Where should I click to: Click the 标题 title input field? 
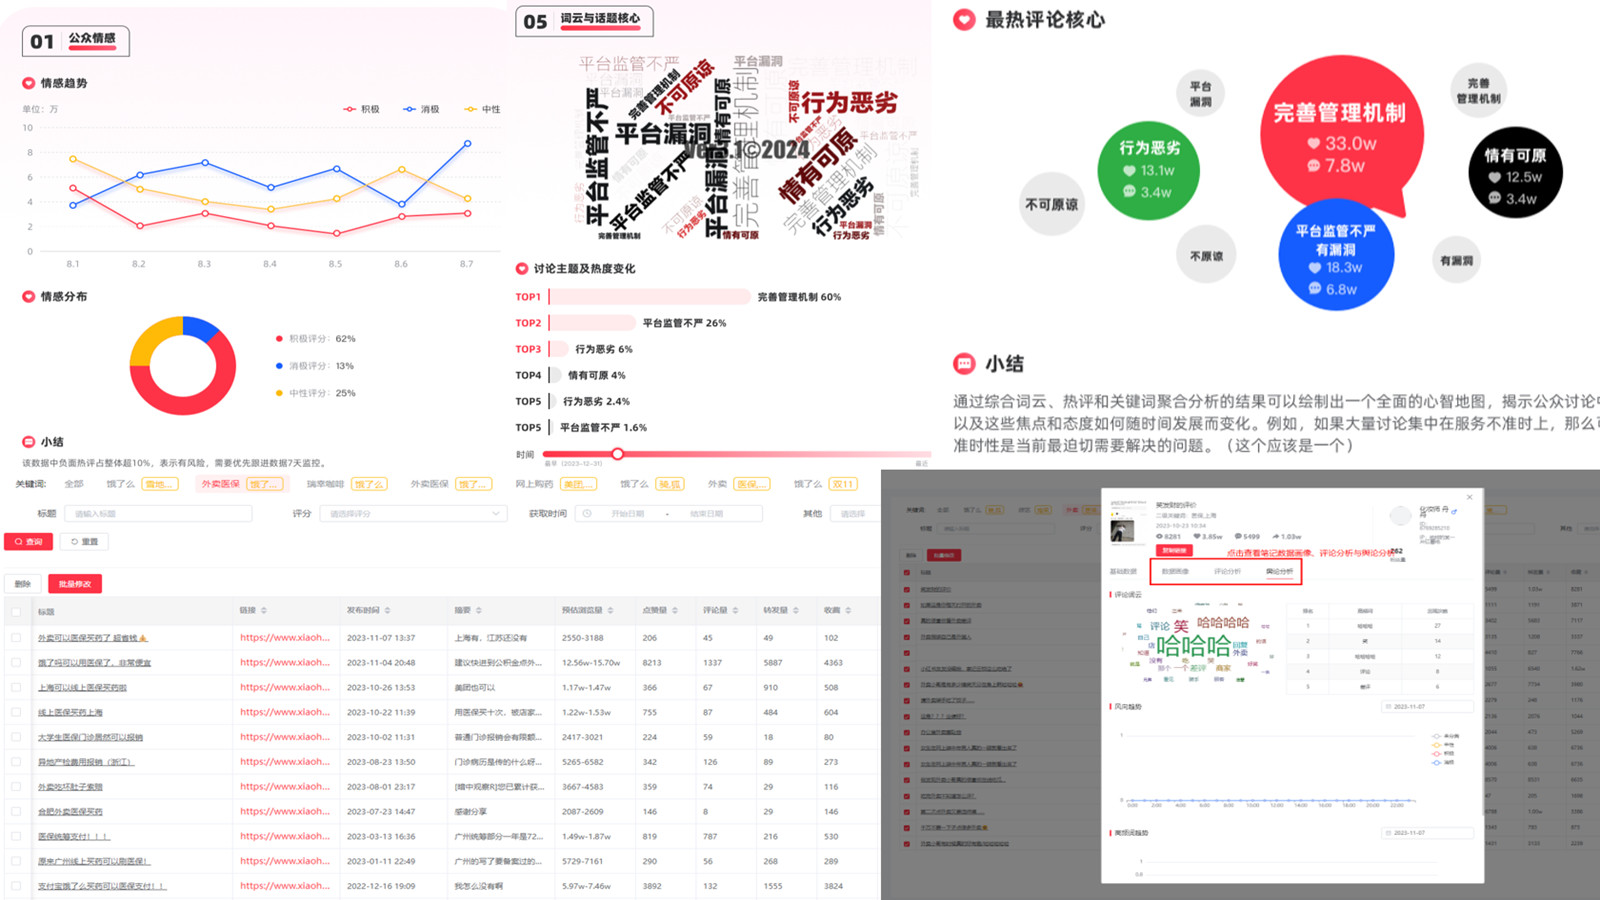point(159,512)
